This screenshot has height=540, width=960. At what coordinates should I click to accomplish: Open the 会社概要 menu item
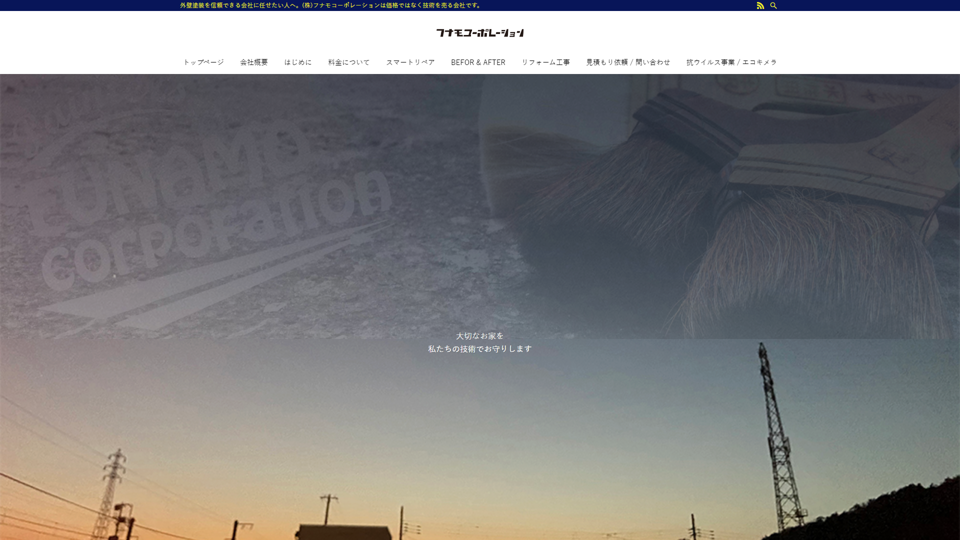coord(254,62)
